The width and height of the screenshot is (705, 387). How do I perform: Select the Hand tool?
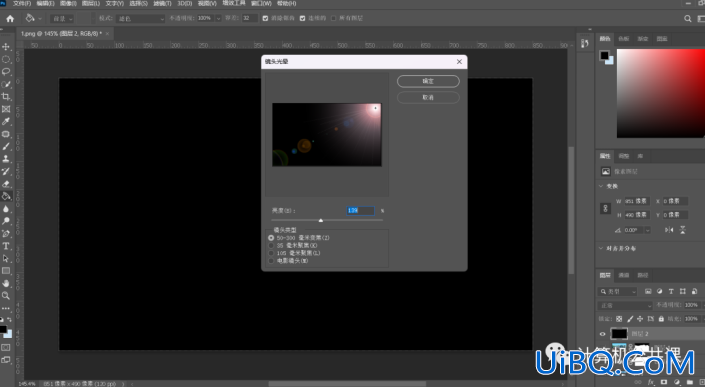pos(6,283)
